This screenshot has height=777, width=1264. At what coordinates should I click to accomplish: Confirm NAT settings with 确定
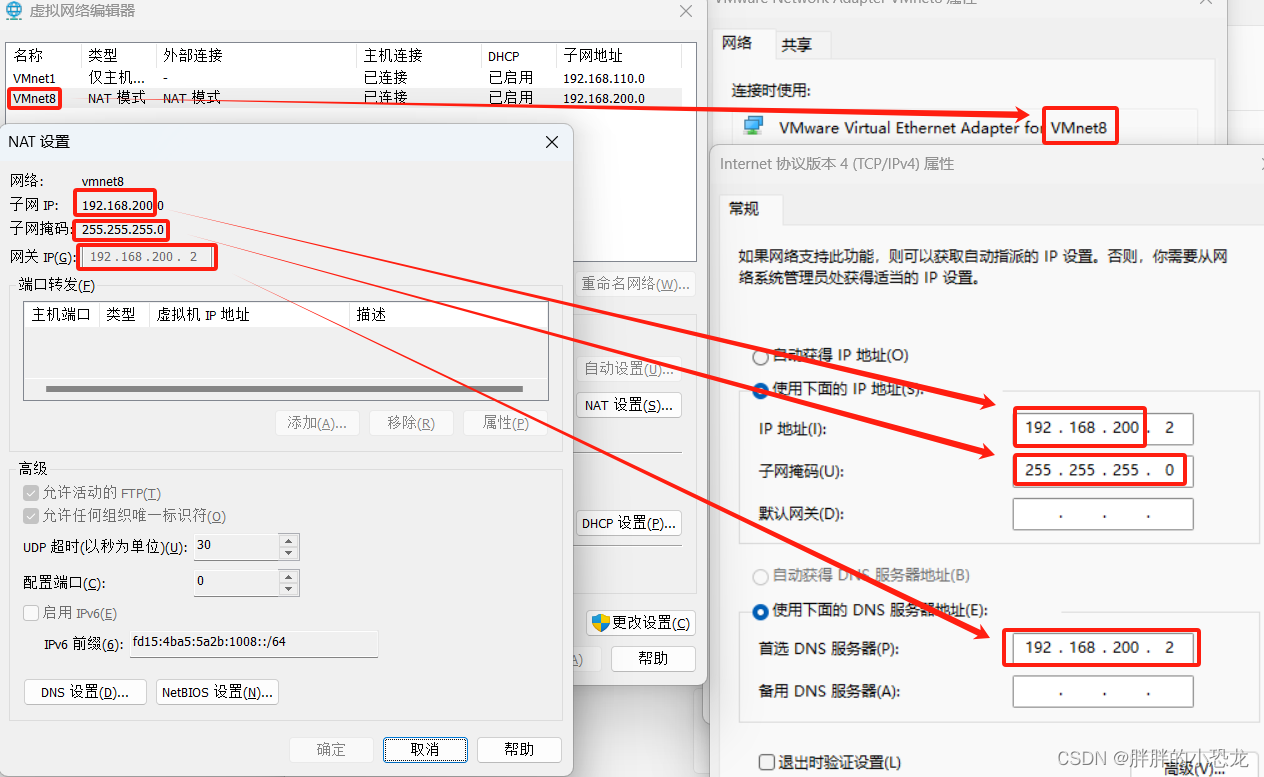[x=331, y=750]
